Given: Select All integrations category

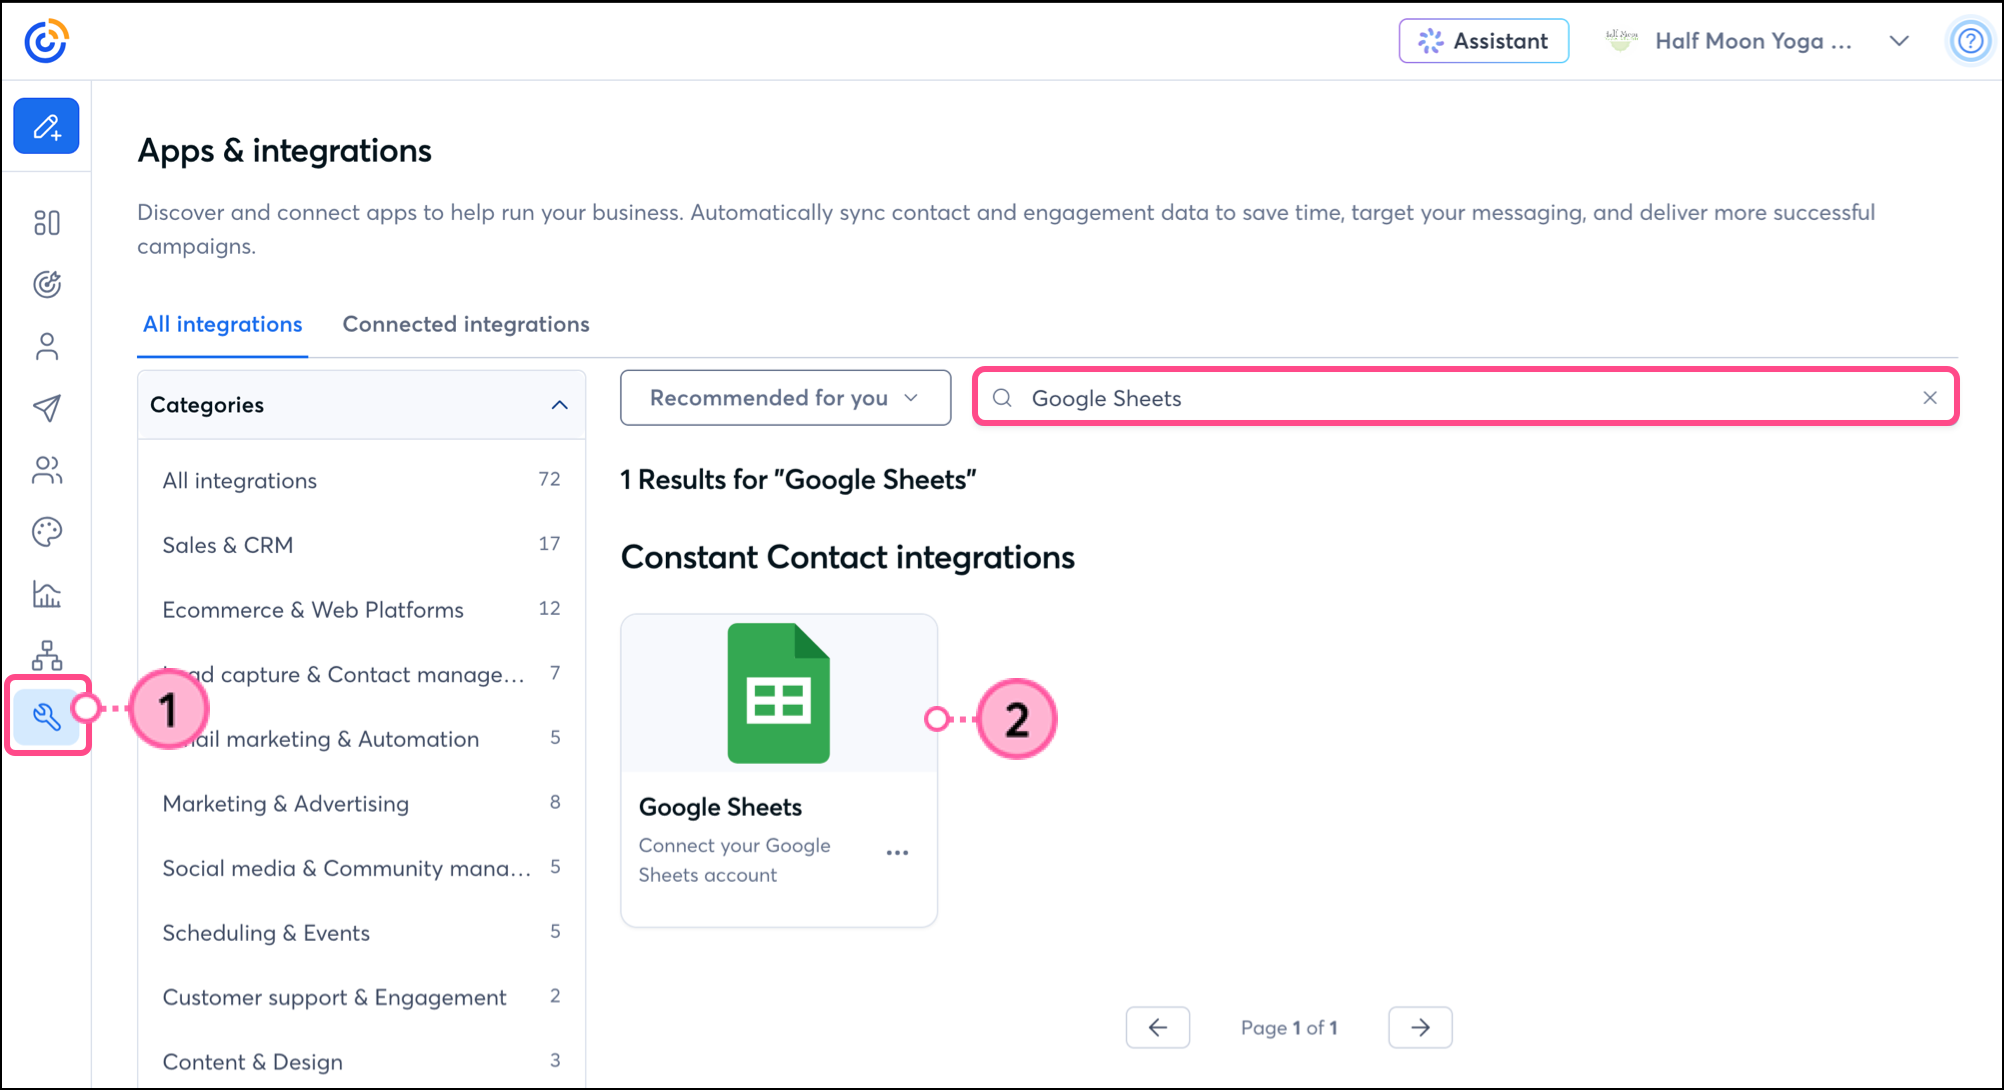Looking at the screenshot, I should pos(362,480).
